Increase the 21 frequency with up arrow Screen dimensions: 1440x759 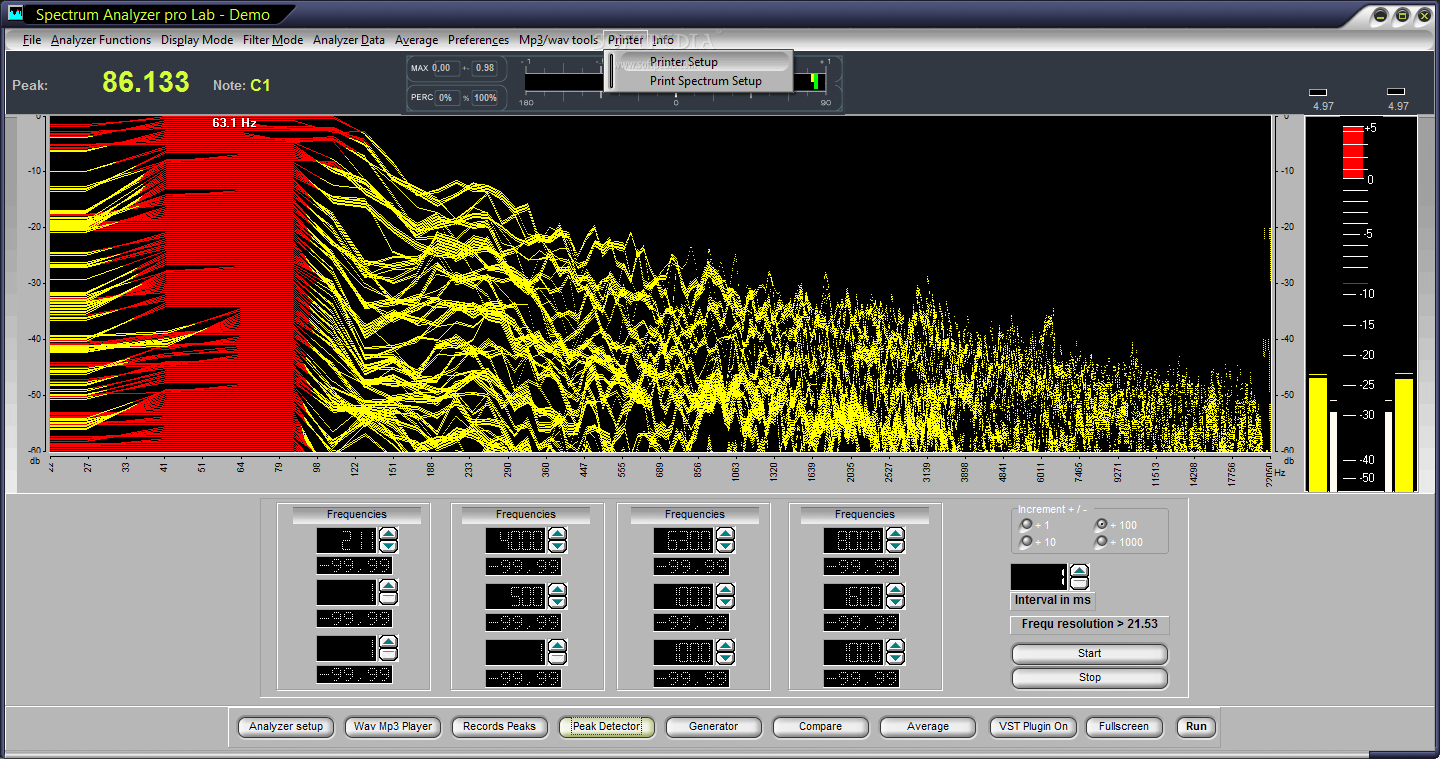(389, 535)
